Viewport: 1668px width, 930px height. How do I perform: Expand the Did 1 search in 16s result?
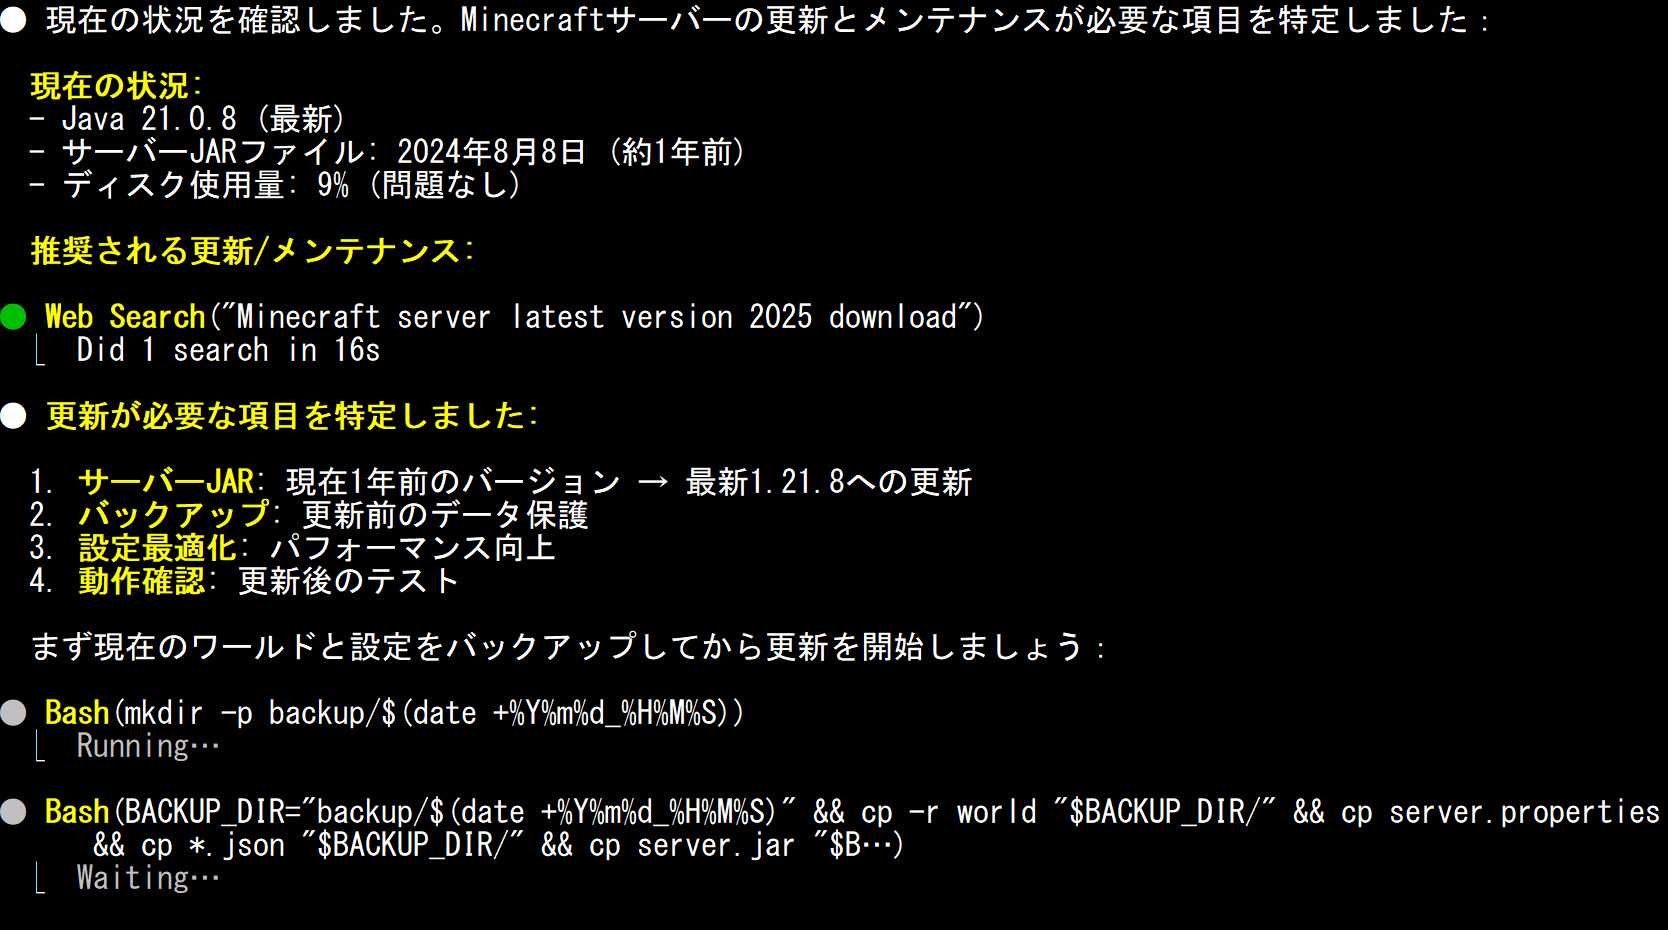tap(228, 350)
